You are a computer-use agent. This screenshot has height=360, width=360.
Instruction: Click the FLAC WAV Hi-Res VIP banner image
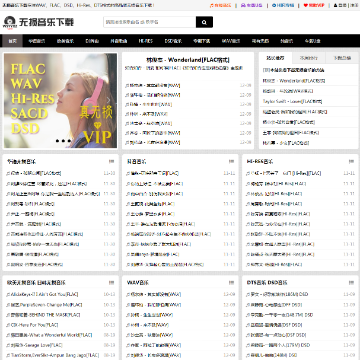point(60,101)
